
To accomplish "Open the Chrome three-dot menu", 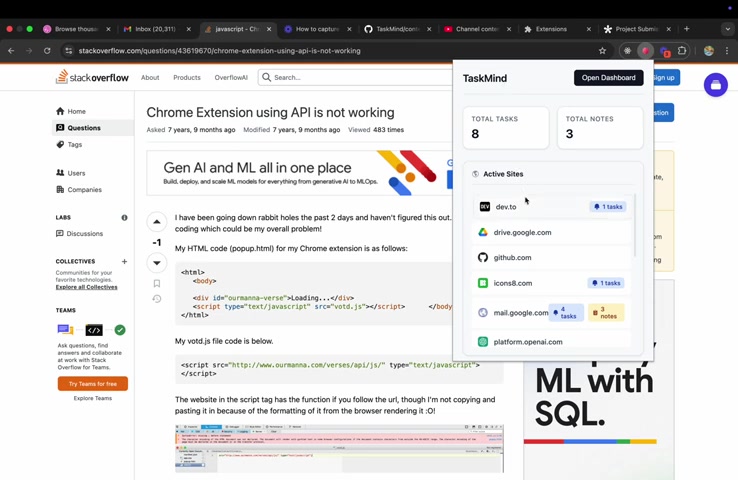I will pos(727,50).
